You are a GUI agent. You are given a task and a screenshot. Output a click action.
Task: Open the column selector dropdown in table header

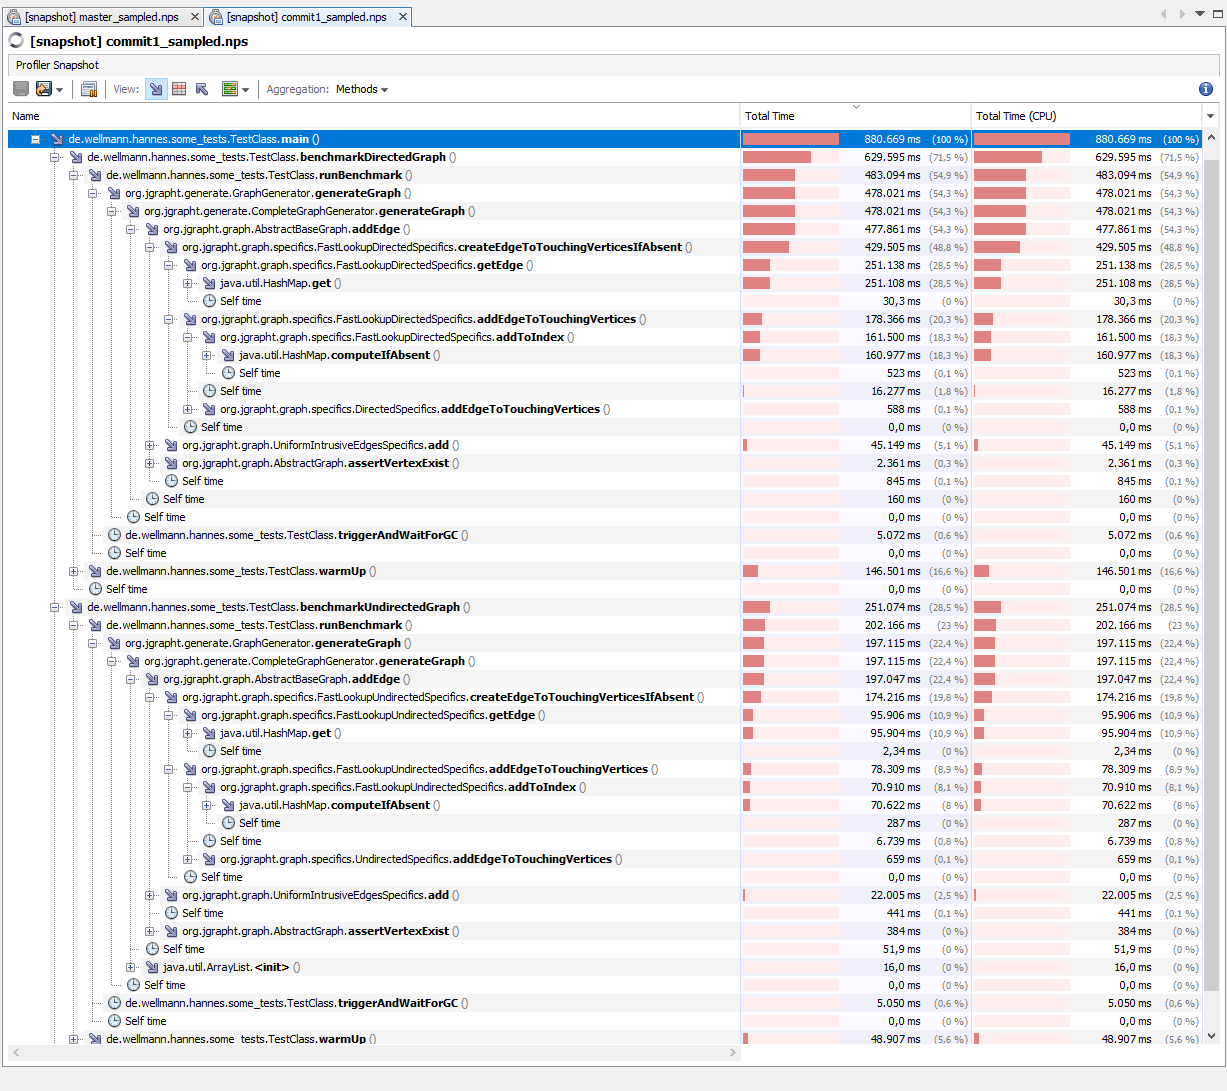(1211, 116)
